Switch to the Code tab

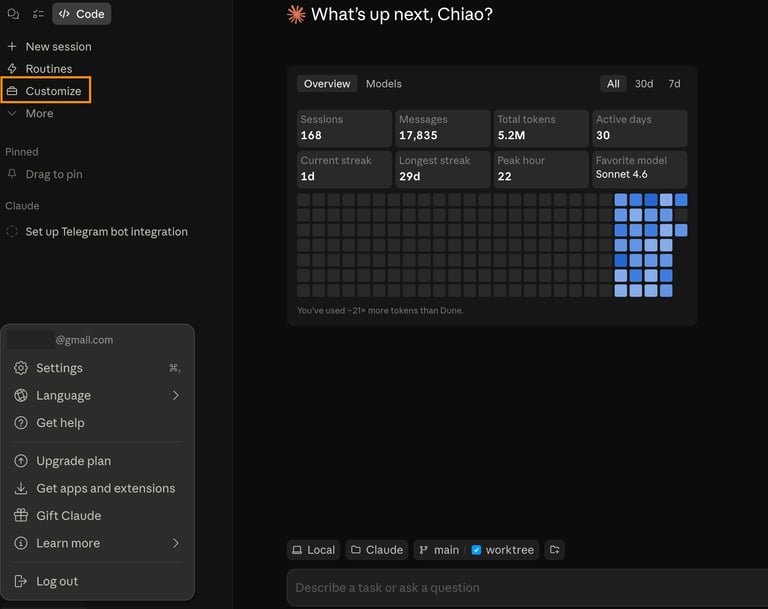82,14
